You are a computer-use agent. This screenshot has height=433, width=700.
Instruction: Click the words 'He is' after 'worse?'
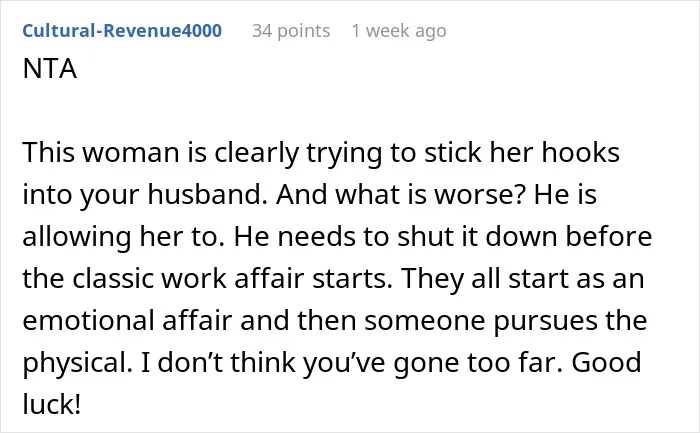coord(565,195)
